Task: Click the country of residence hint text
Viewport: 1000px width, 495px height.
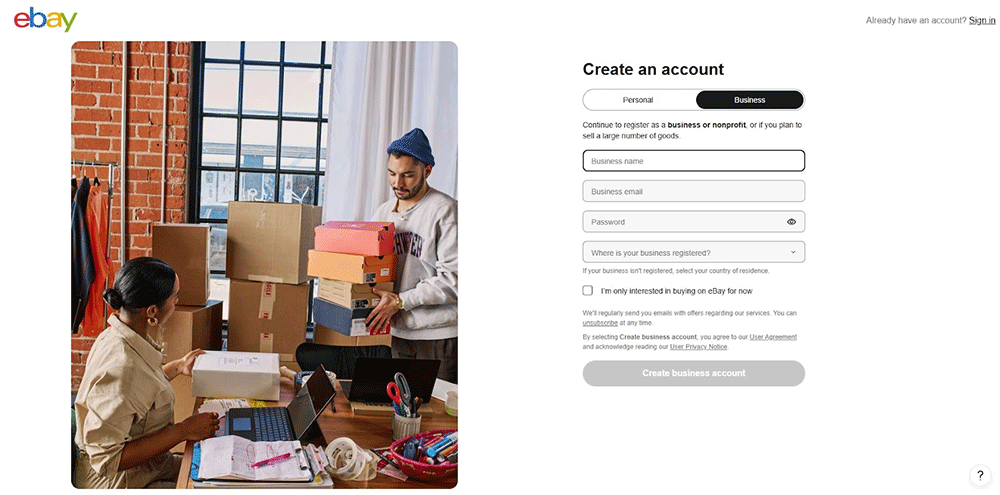Action: coord(676,271)
